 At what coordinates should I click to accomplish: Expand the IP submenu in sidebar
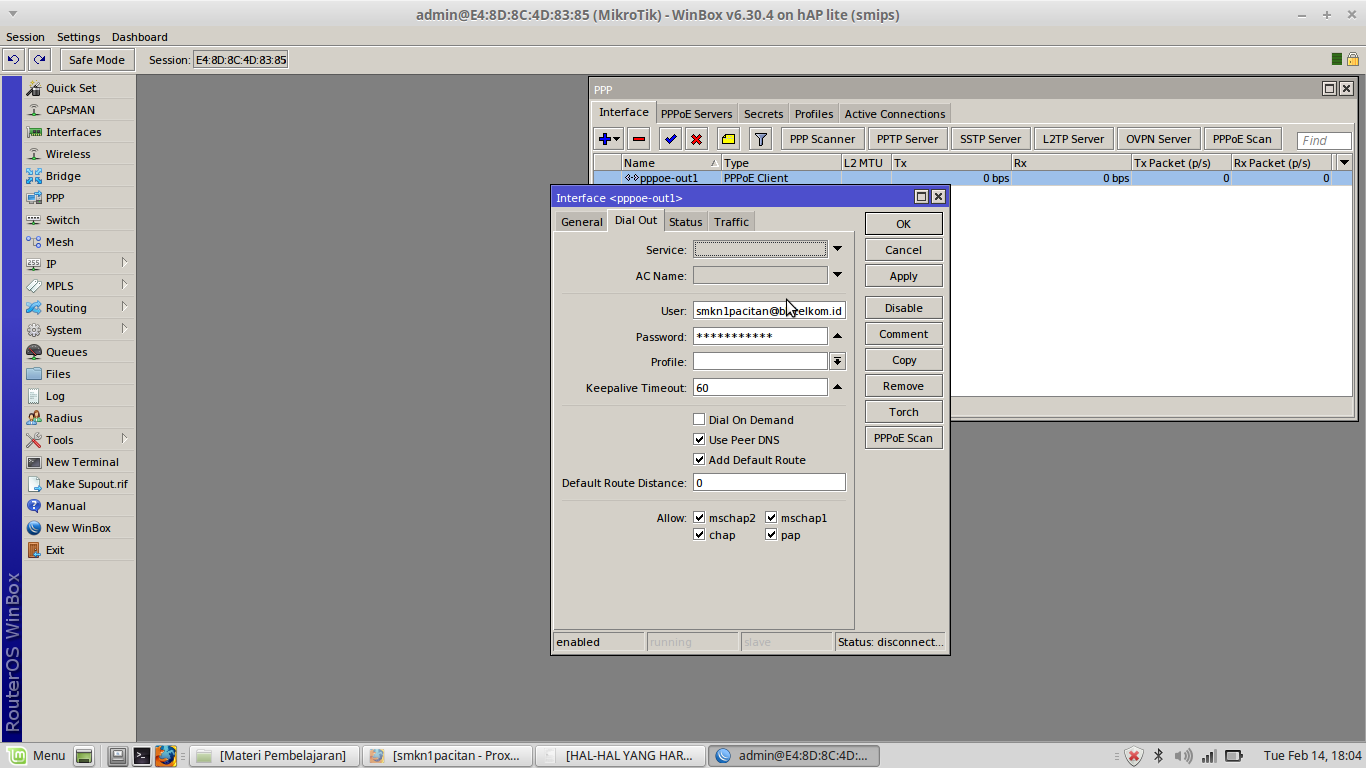[125, 263]
